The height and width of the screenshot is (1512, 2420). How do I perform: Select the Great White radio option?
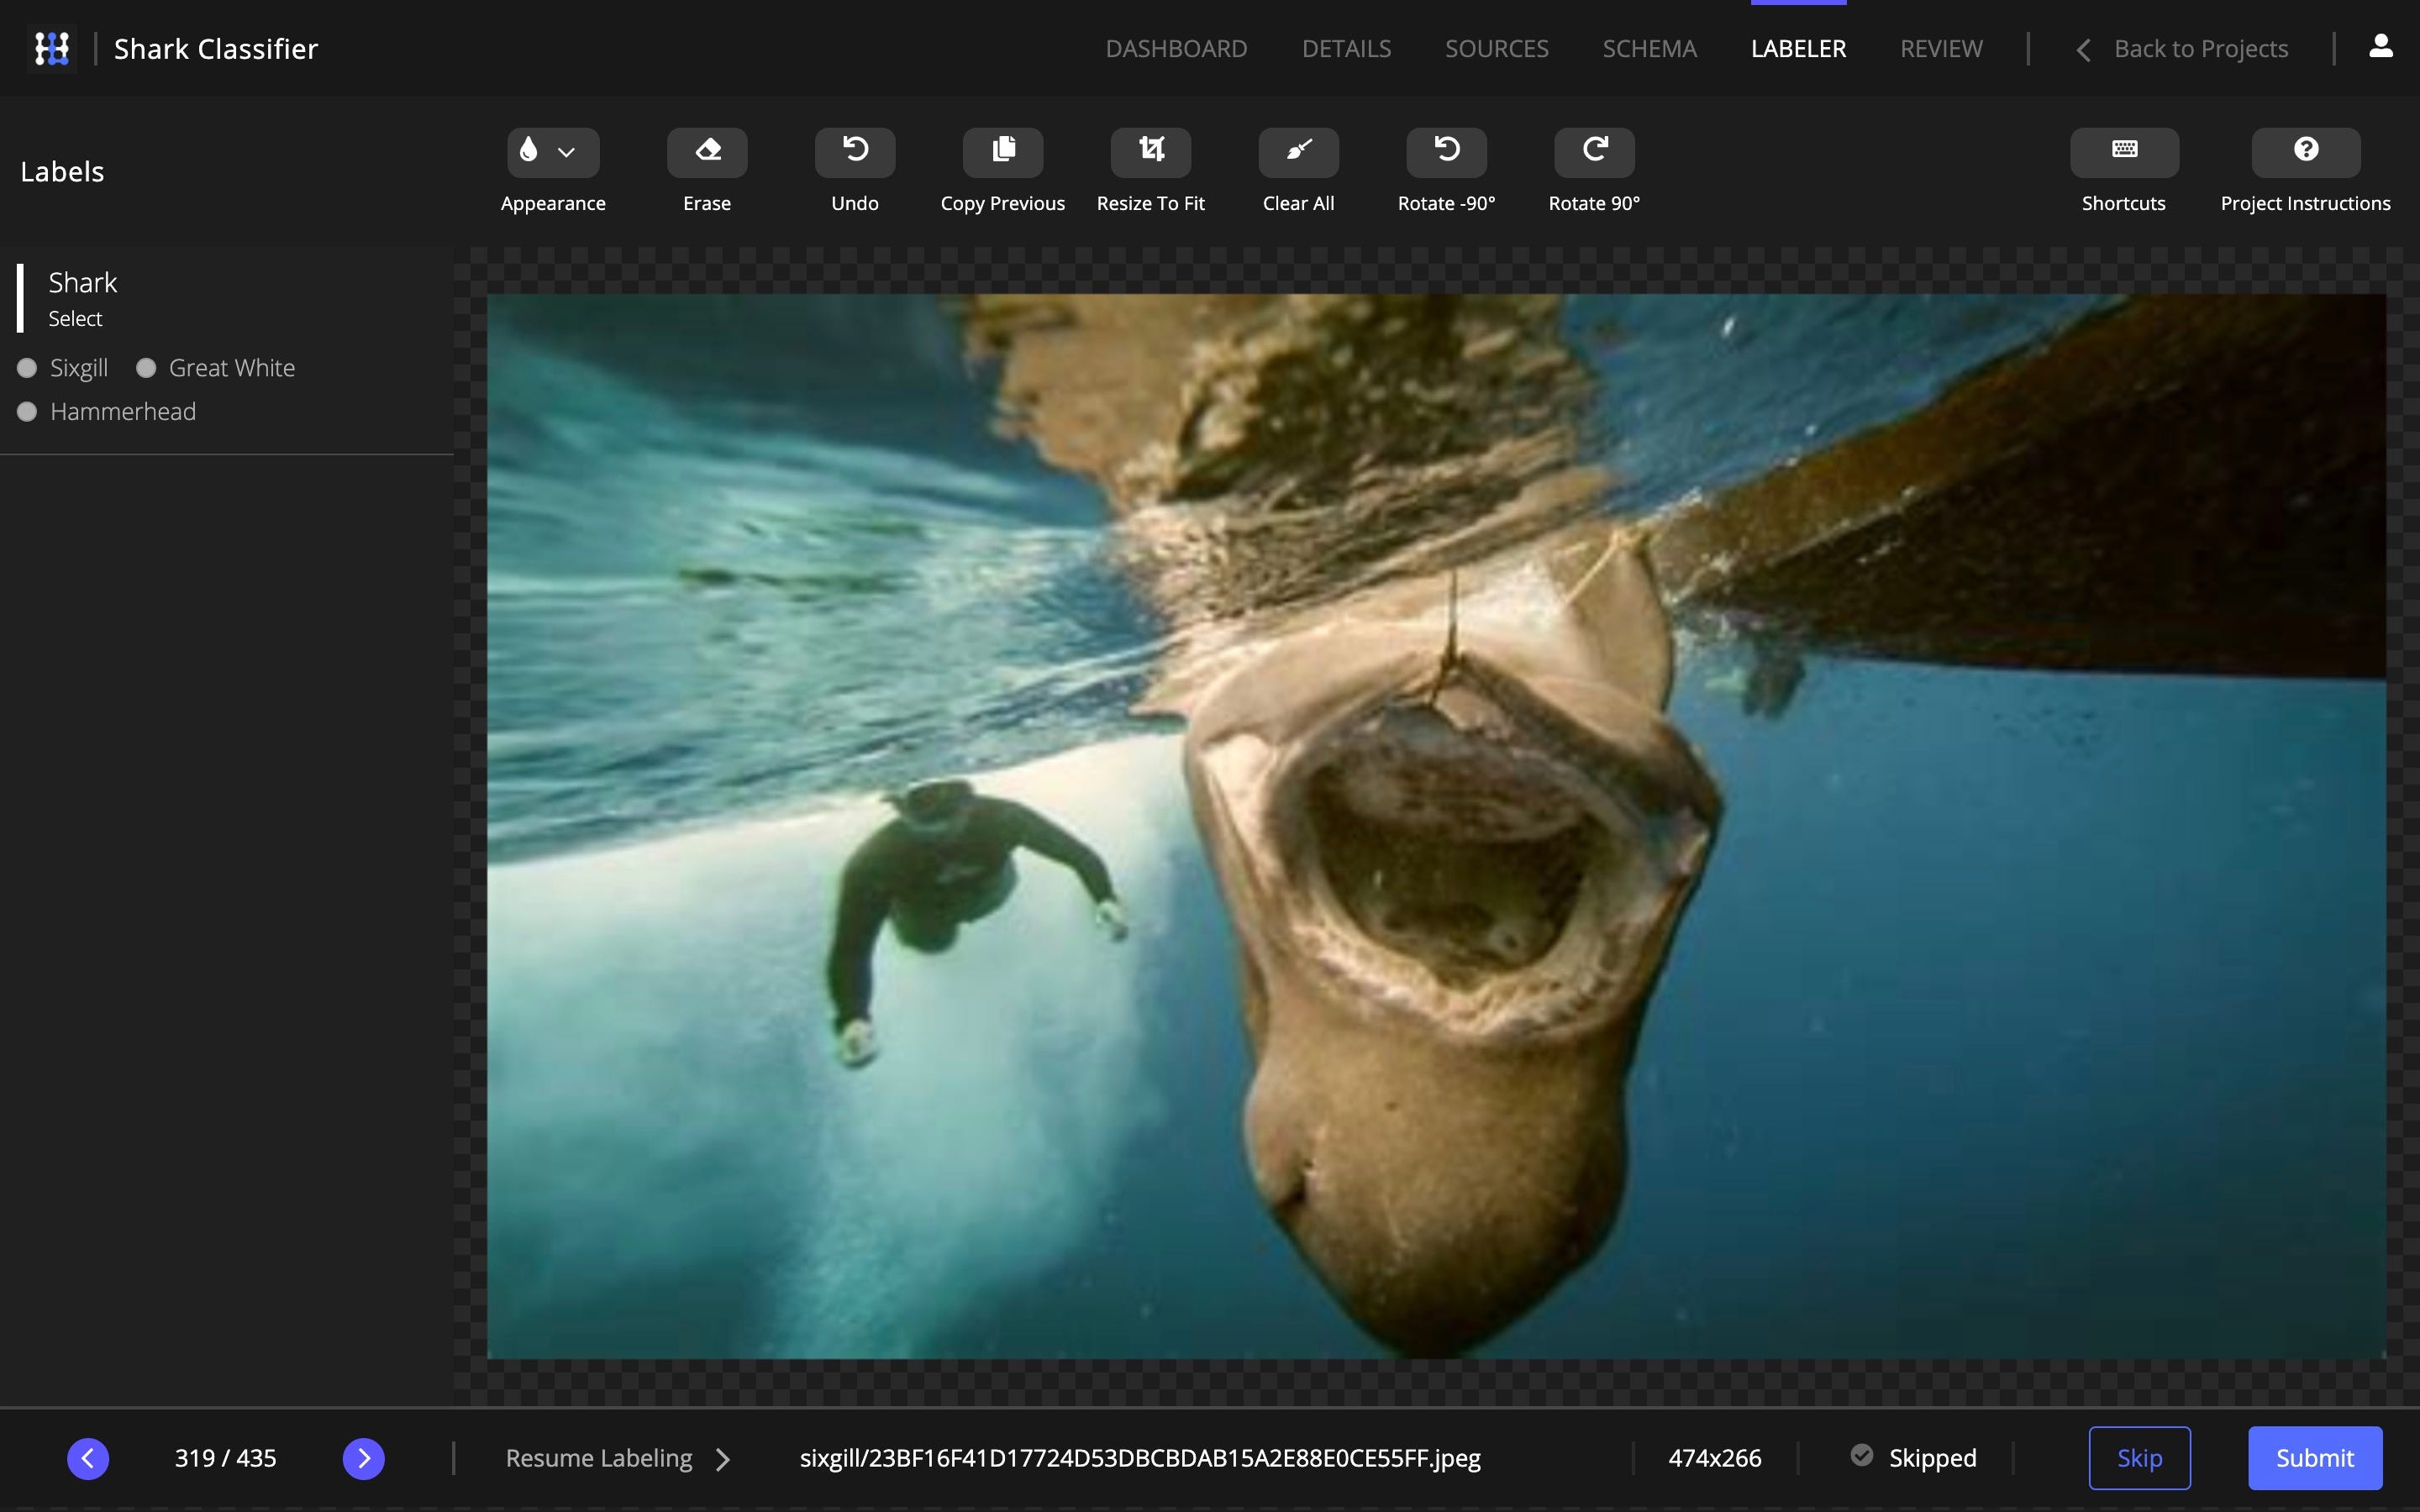point(146,368)
